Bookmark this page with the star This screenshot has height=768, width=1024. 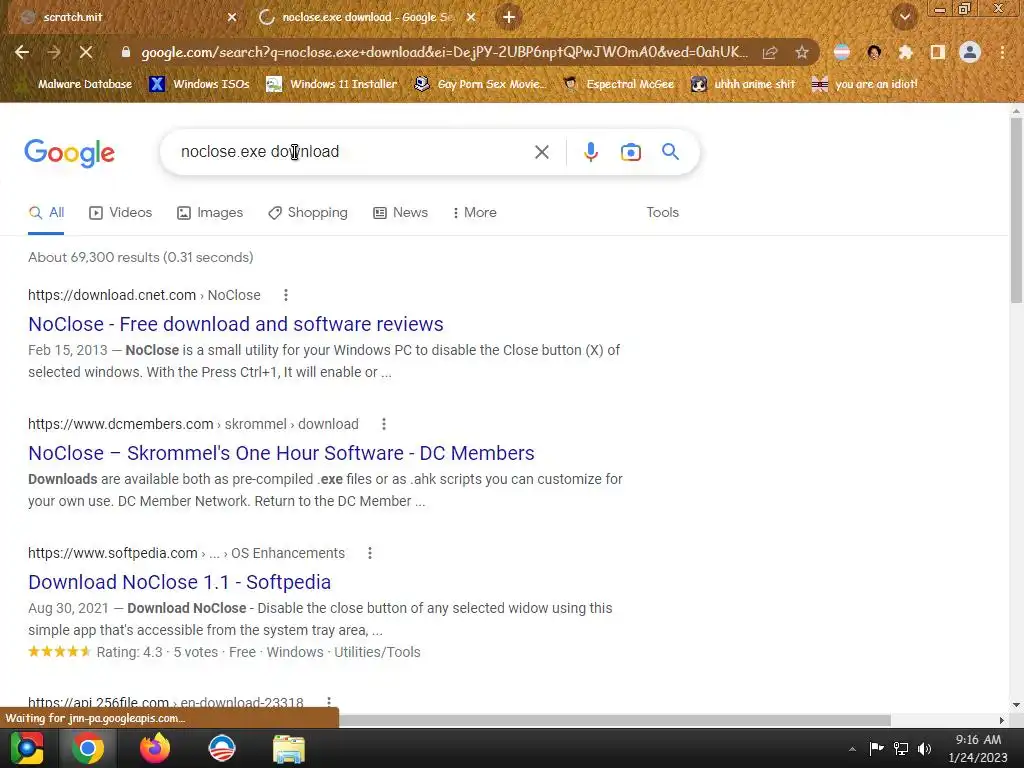(x=802, y=52)
